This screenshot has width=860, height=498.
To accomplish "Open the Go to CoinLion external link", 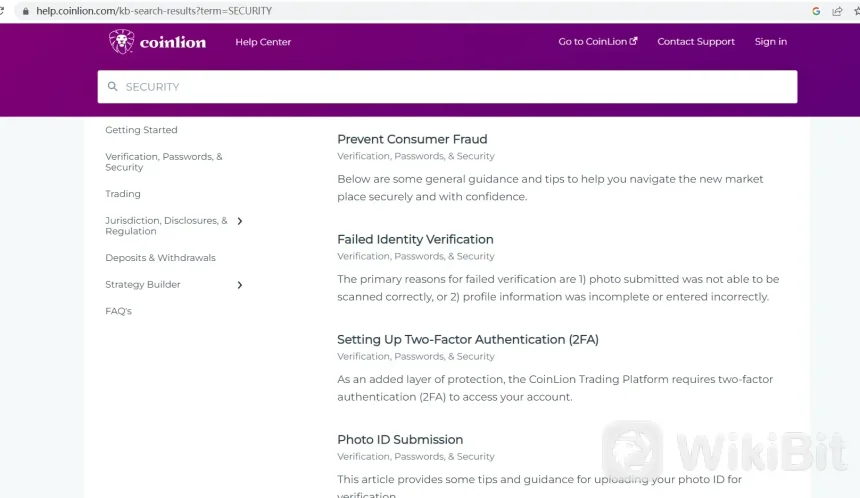I will pyautogui.click(x=597, y=42).
